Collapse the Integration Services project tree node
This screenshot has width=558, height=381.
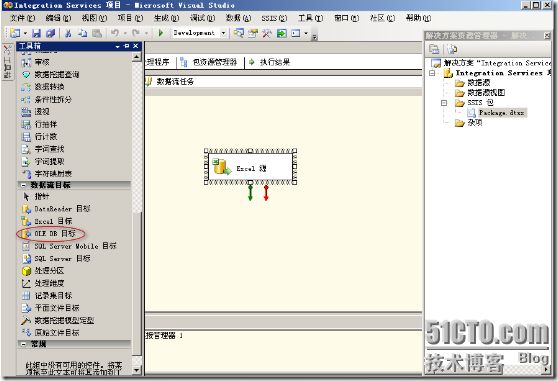tap(432, 73)
